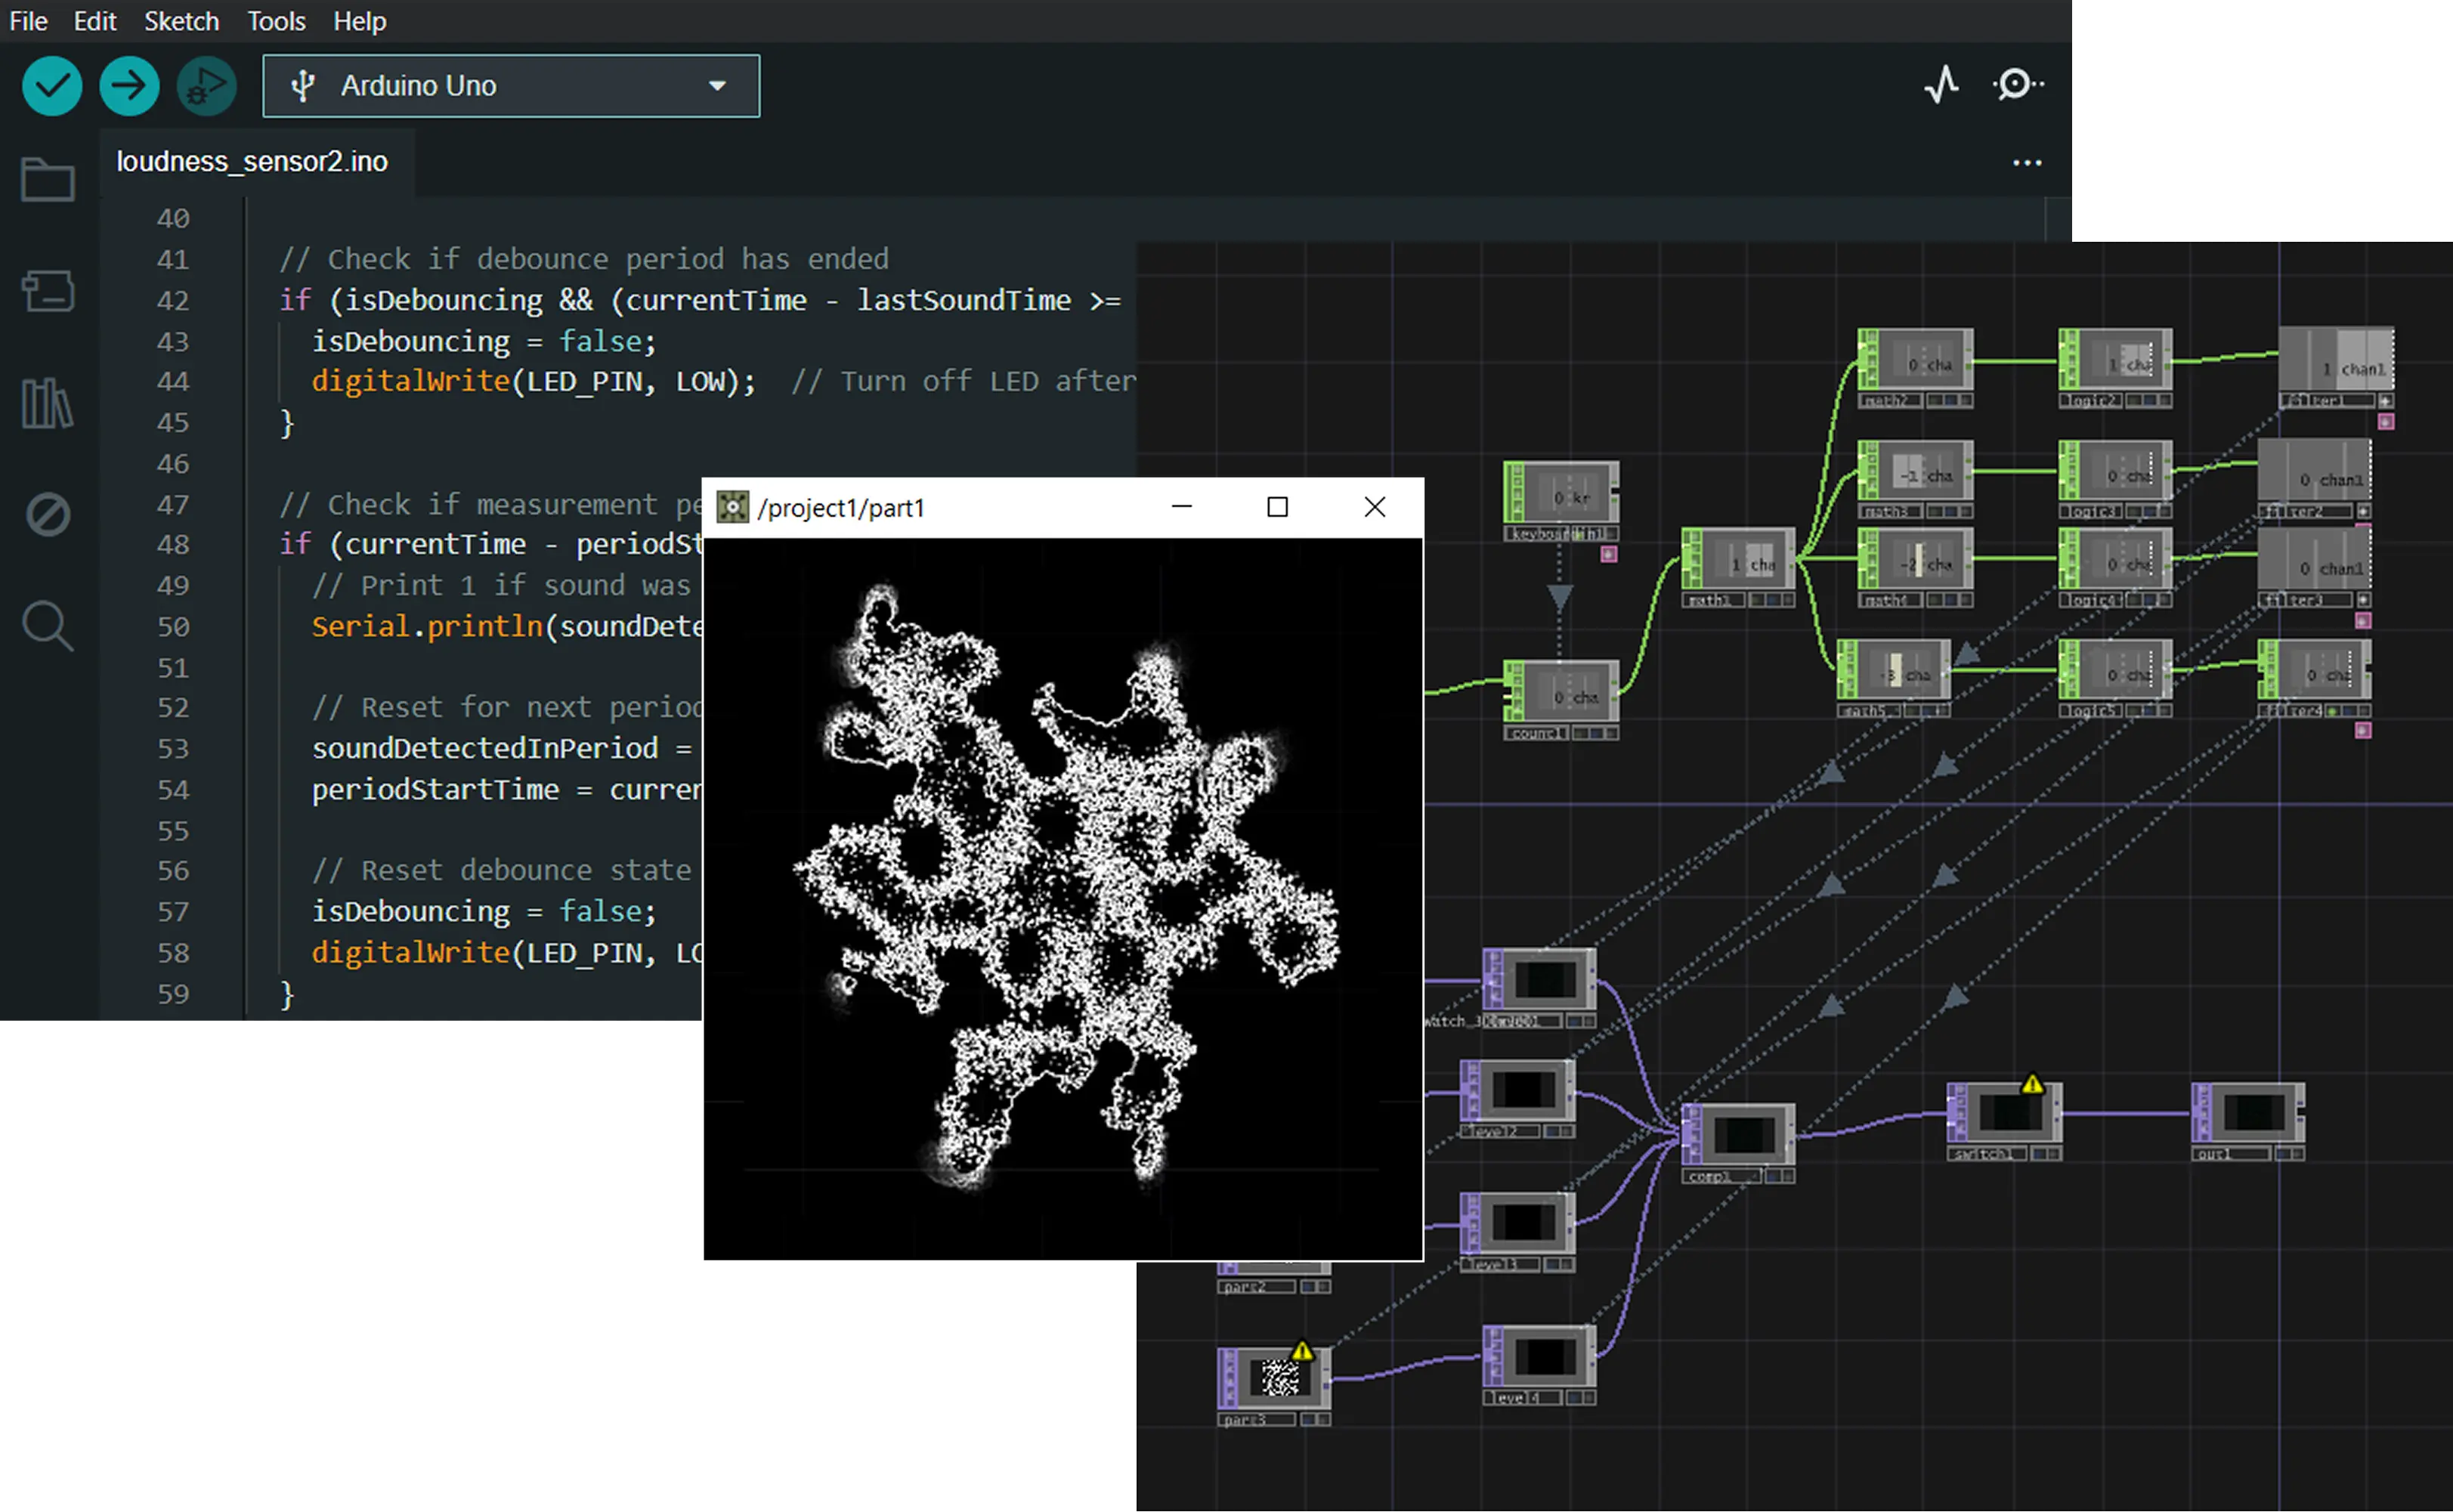Screen dimensions: 2453x1512
Task: Toggle the flag buttons under out1 node
Action: pos(2291,1154)
